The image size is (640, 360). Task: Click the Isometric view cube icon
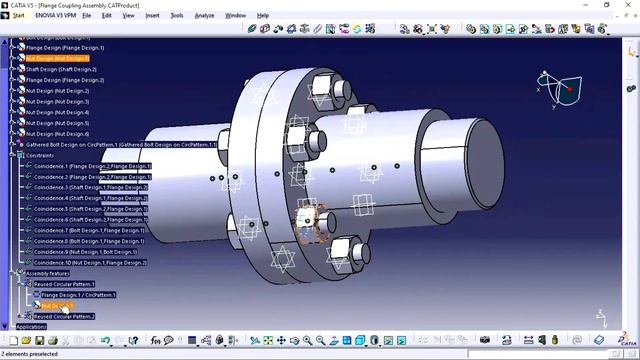pyautogui.click(x=360, y=340)
